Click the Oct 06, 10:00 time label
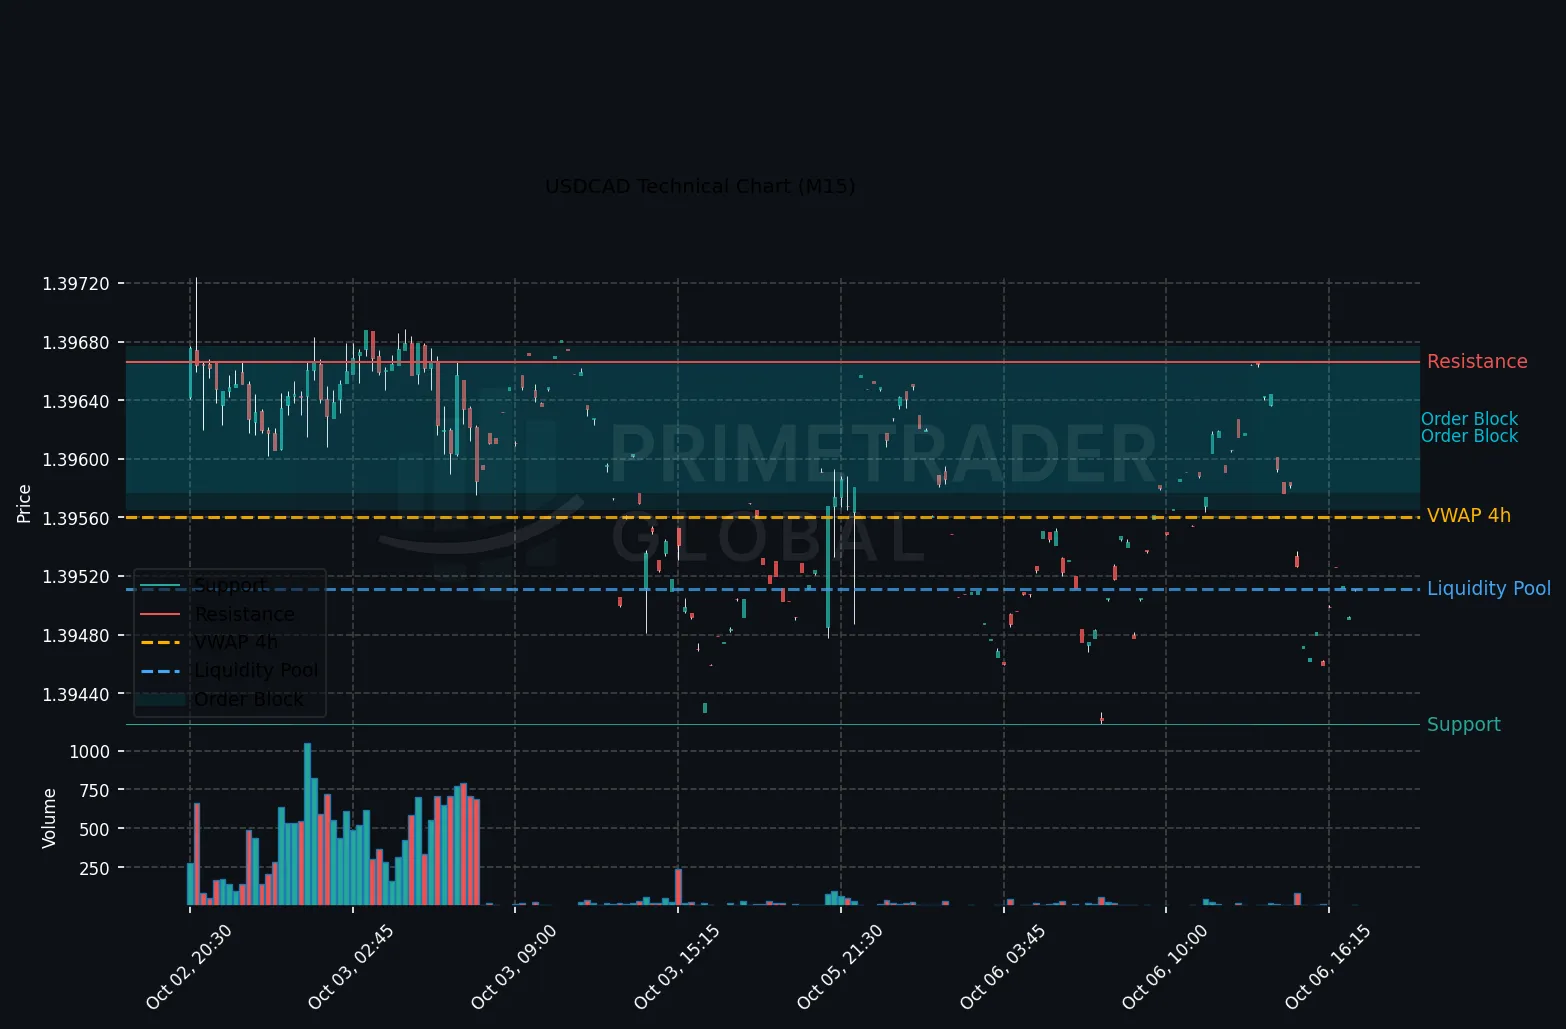Screen dimensions: 1566x1029 [x=1165, y=966]
